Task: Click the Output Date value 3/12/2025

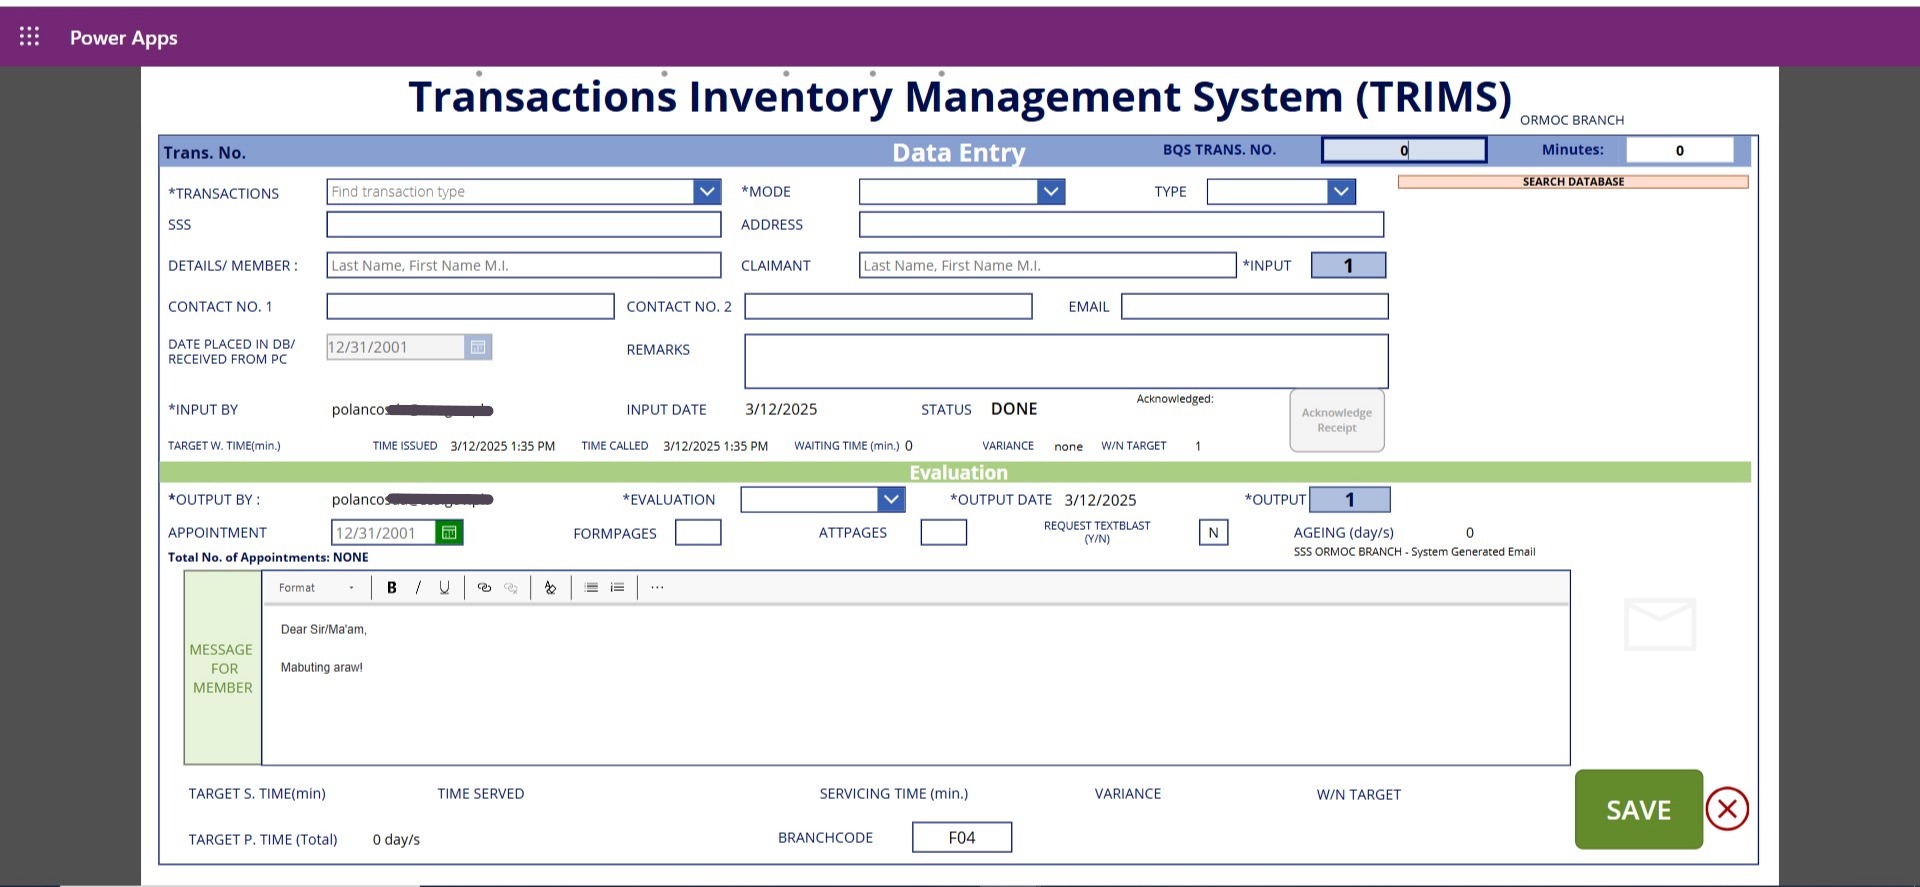Action: click(1100, 500)
